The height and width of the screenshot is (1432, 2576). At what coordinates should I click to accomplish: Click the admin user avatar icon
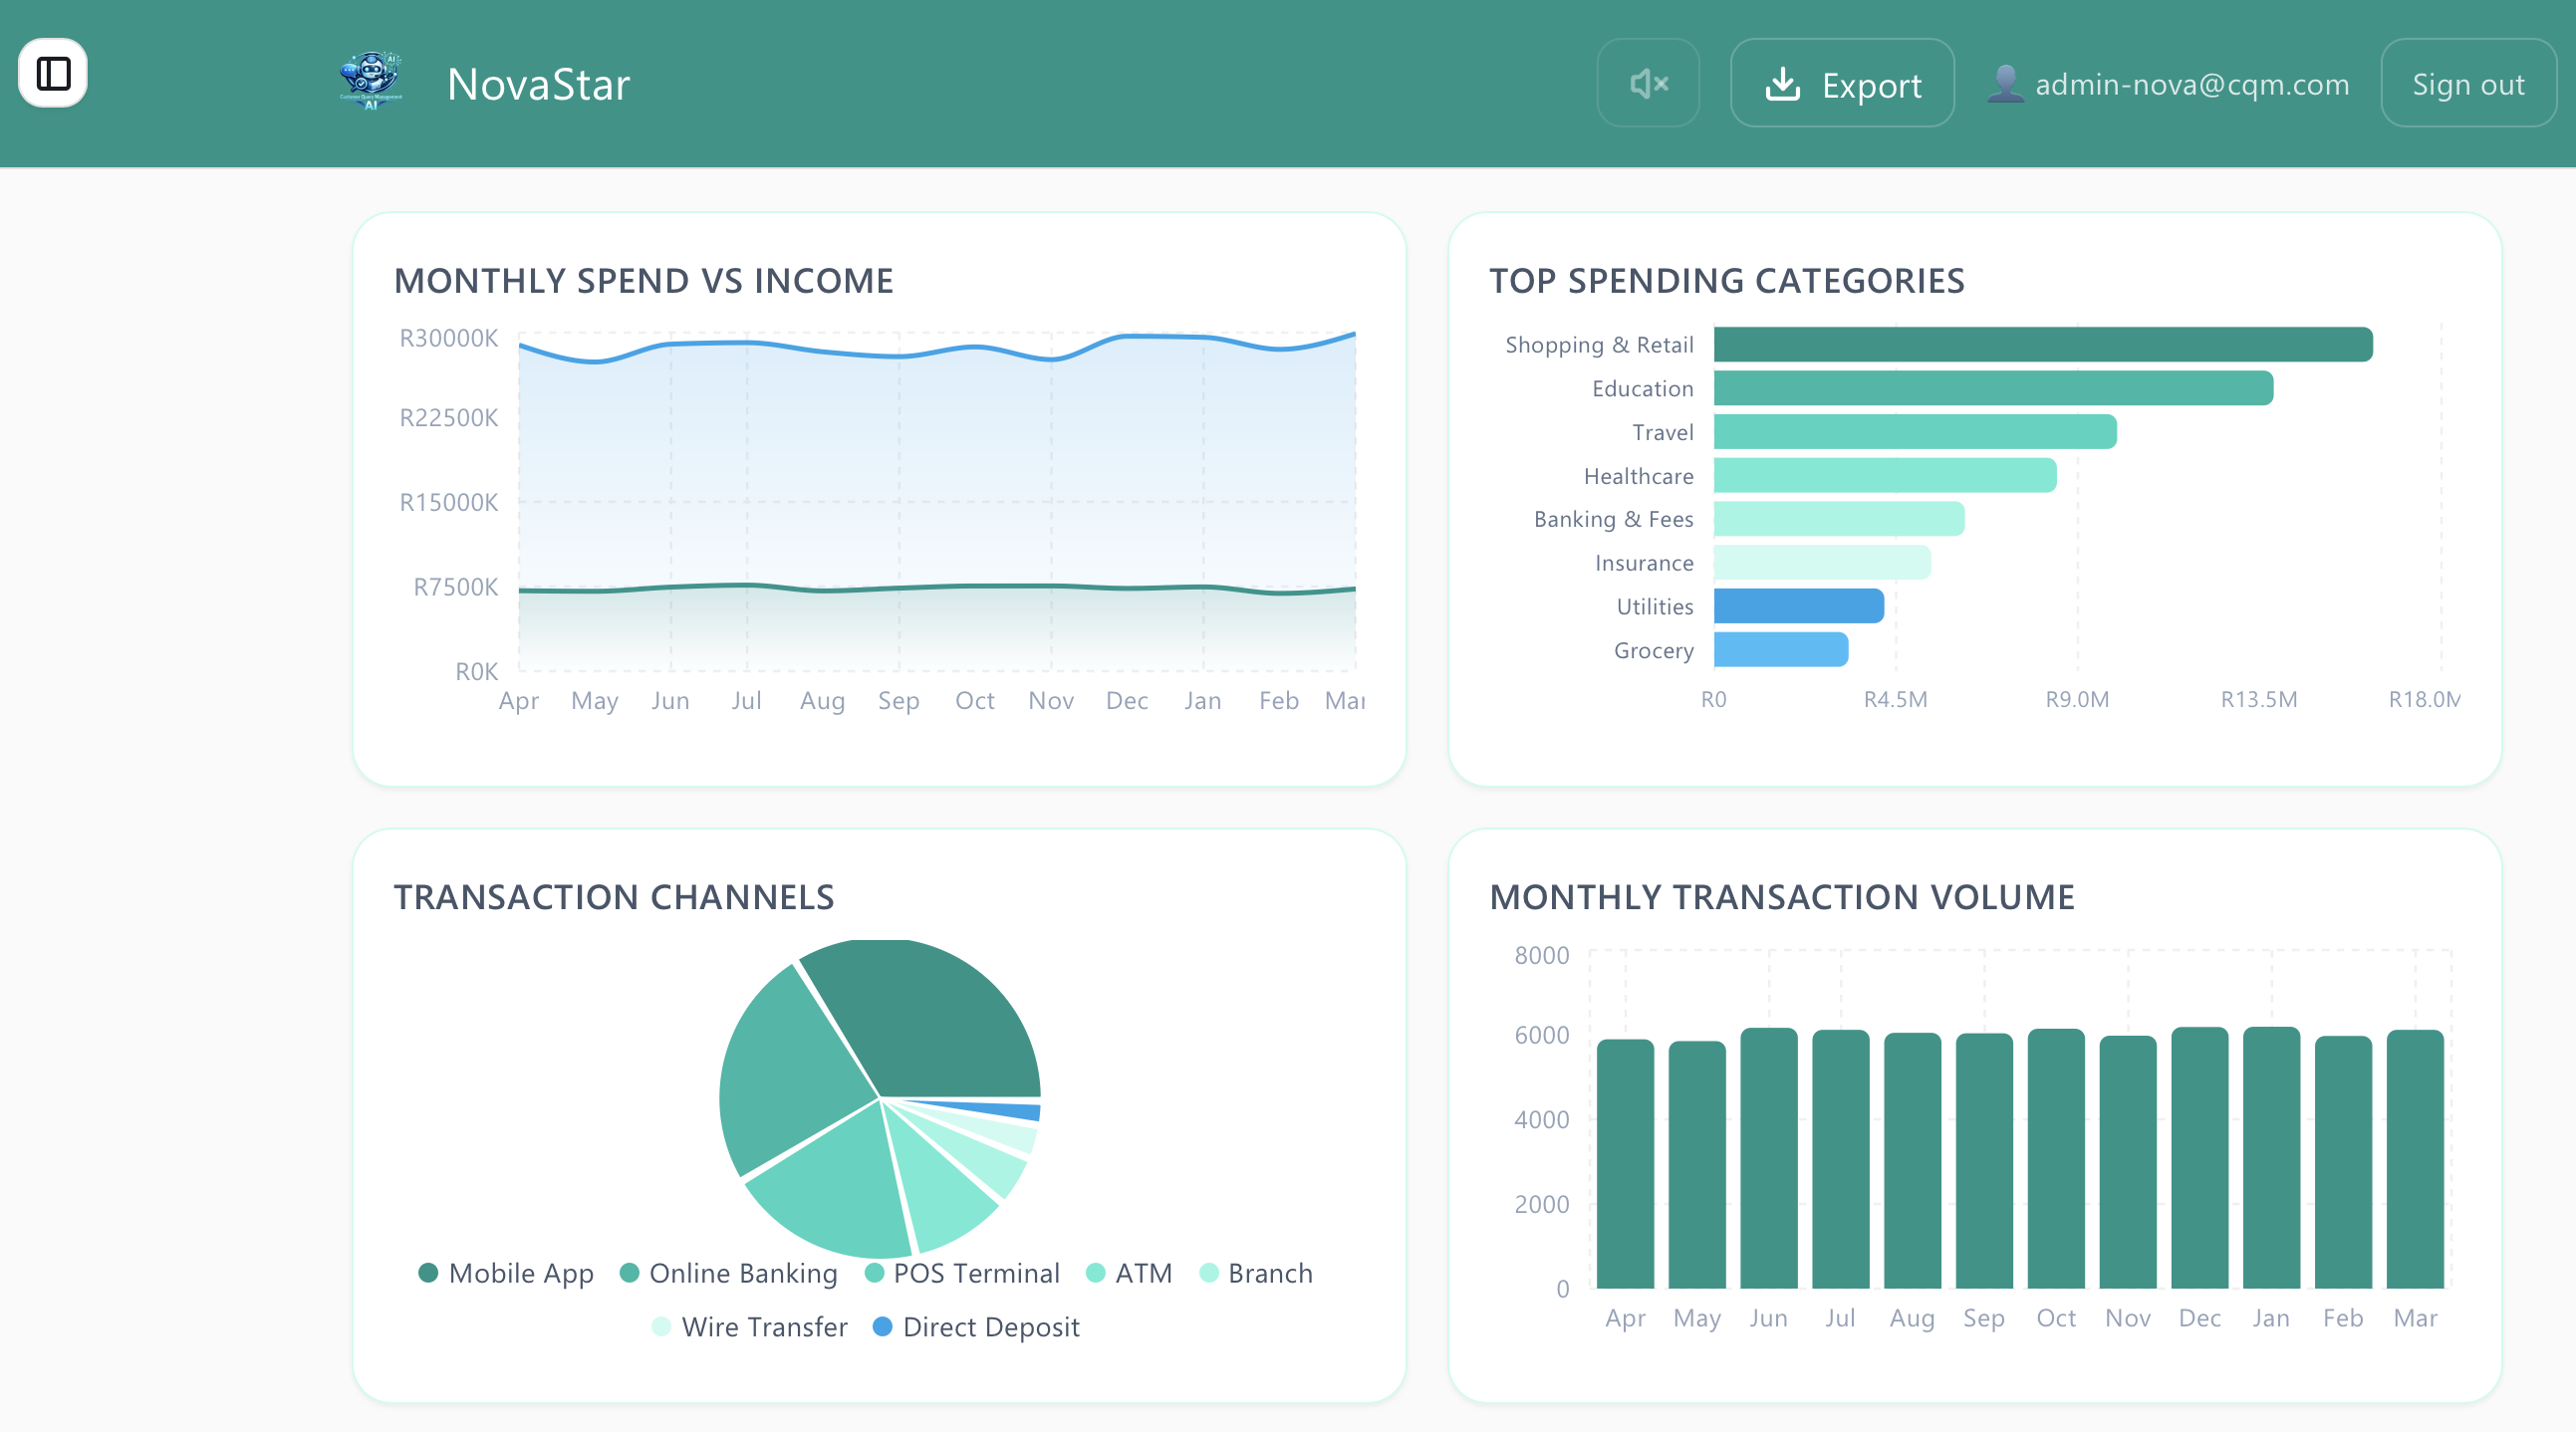pyautogui.click(x=2004, y=84)
